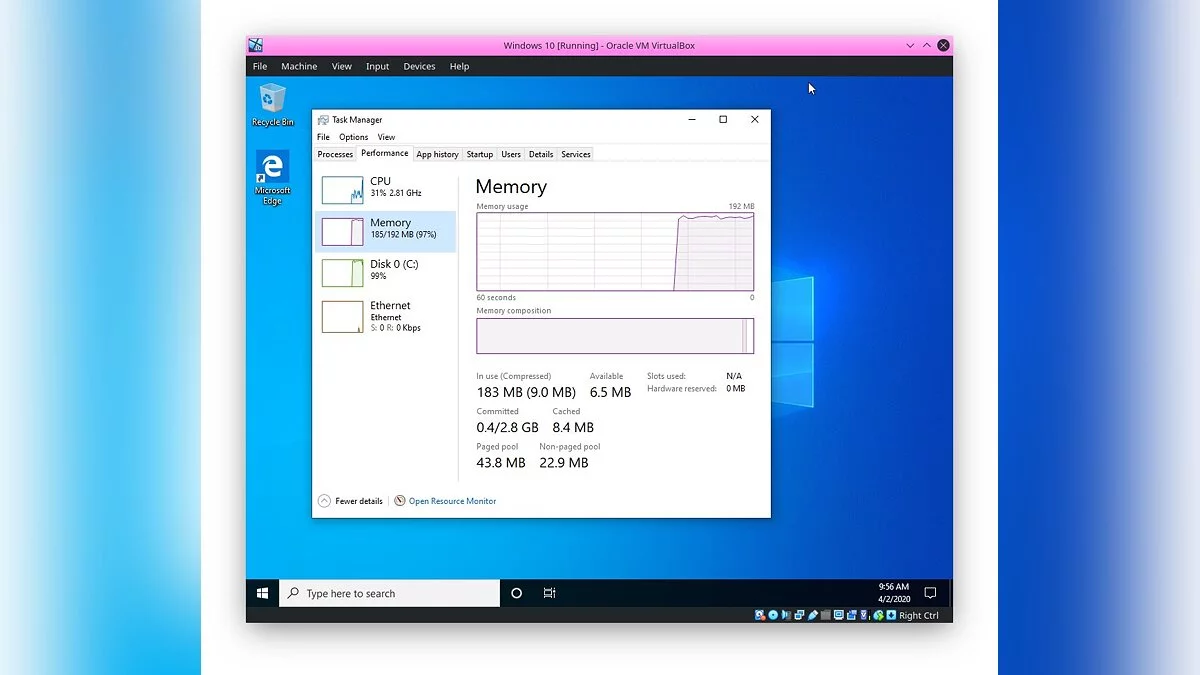Image resolution: width=1200 pixels, height=675 pixels.
Task: Click VirtualBox hard disk activity indicator
Action: 760,615
